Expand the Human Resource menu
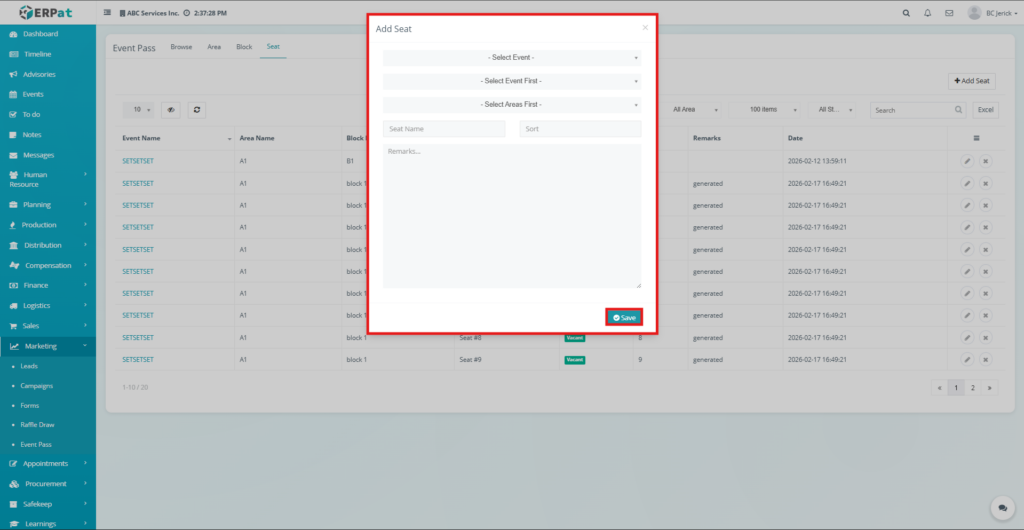Image resolution: width=1024 pixels, height=530 pixels. 48,179
